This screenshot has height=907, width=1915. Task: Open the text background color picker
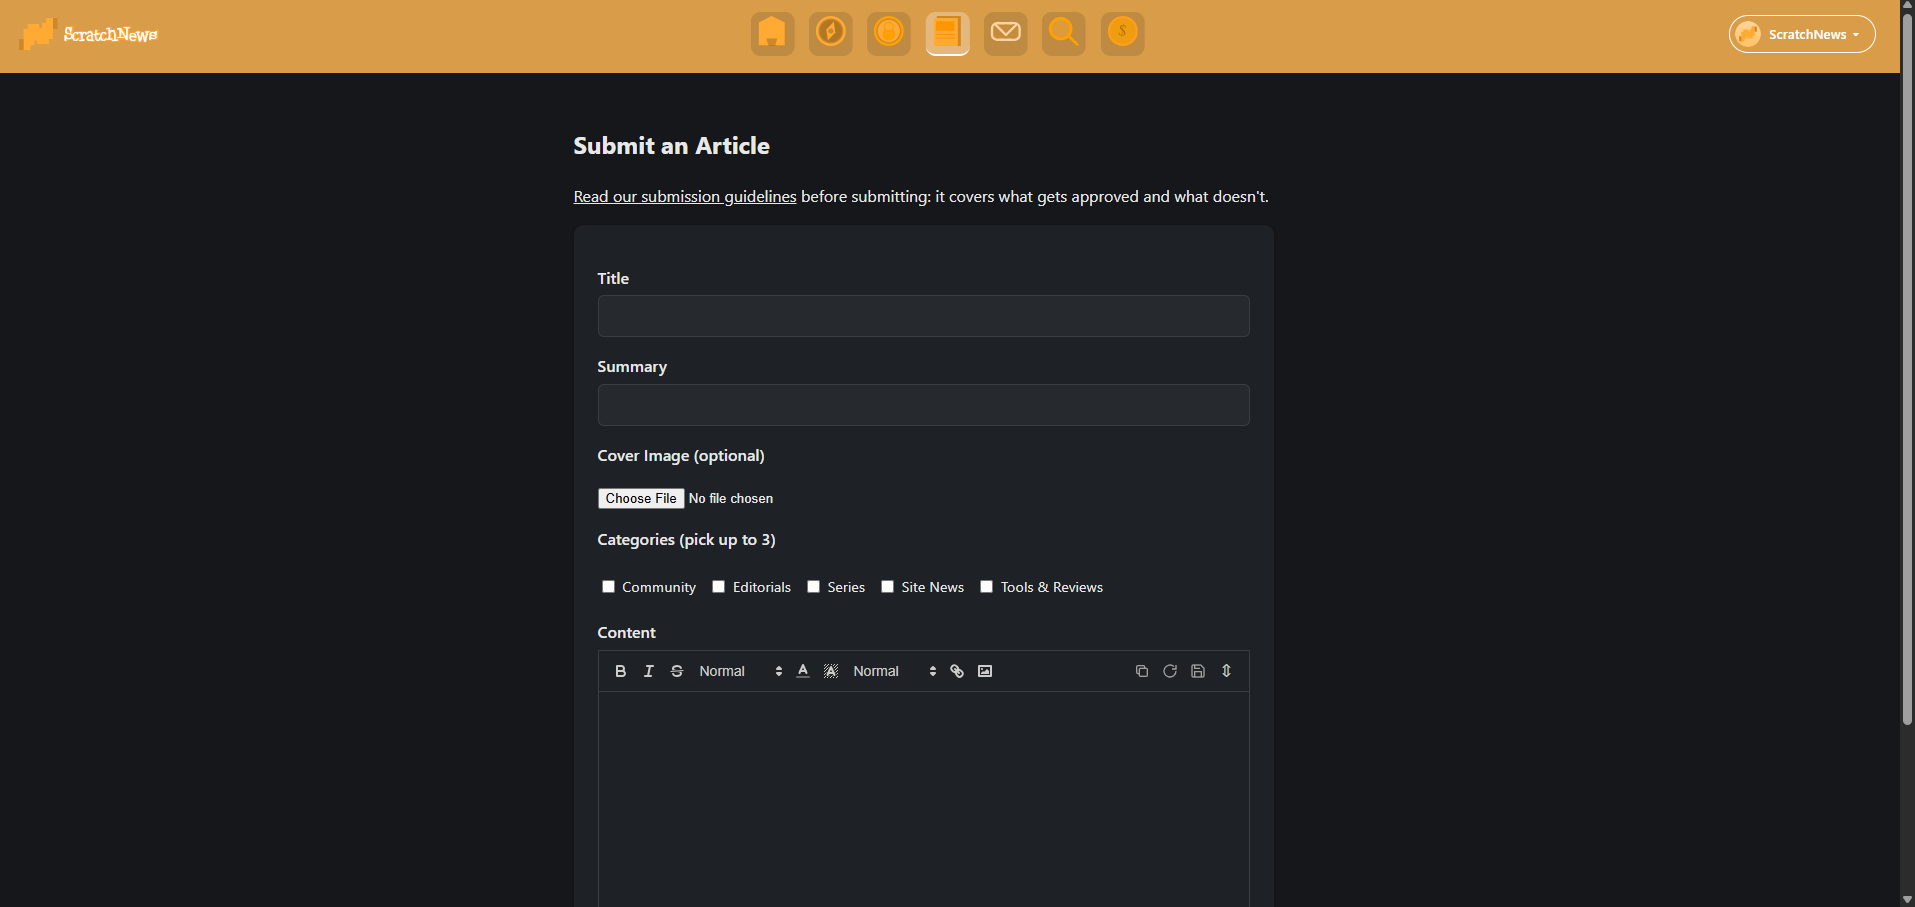[x=831, y=671]
